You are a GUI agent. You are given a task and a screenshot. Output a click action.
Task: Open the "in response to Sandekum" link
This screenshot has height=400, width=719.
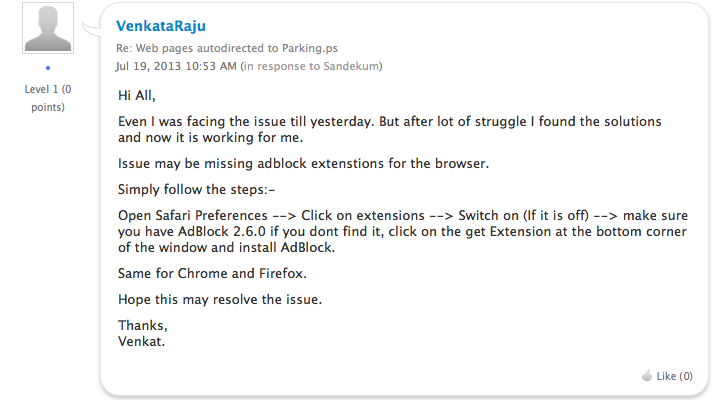point(314,66)
